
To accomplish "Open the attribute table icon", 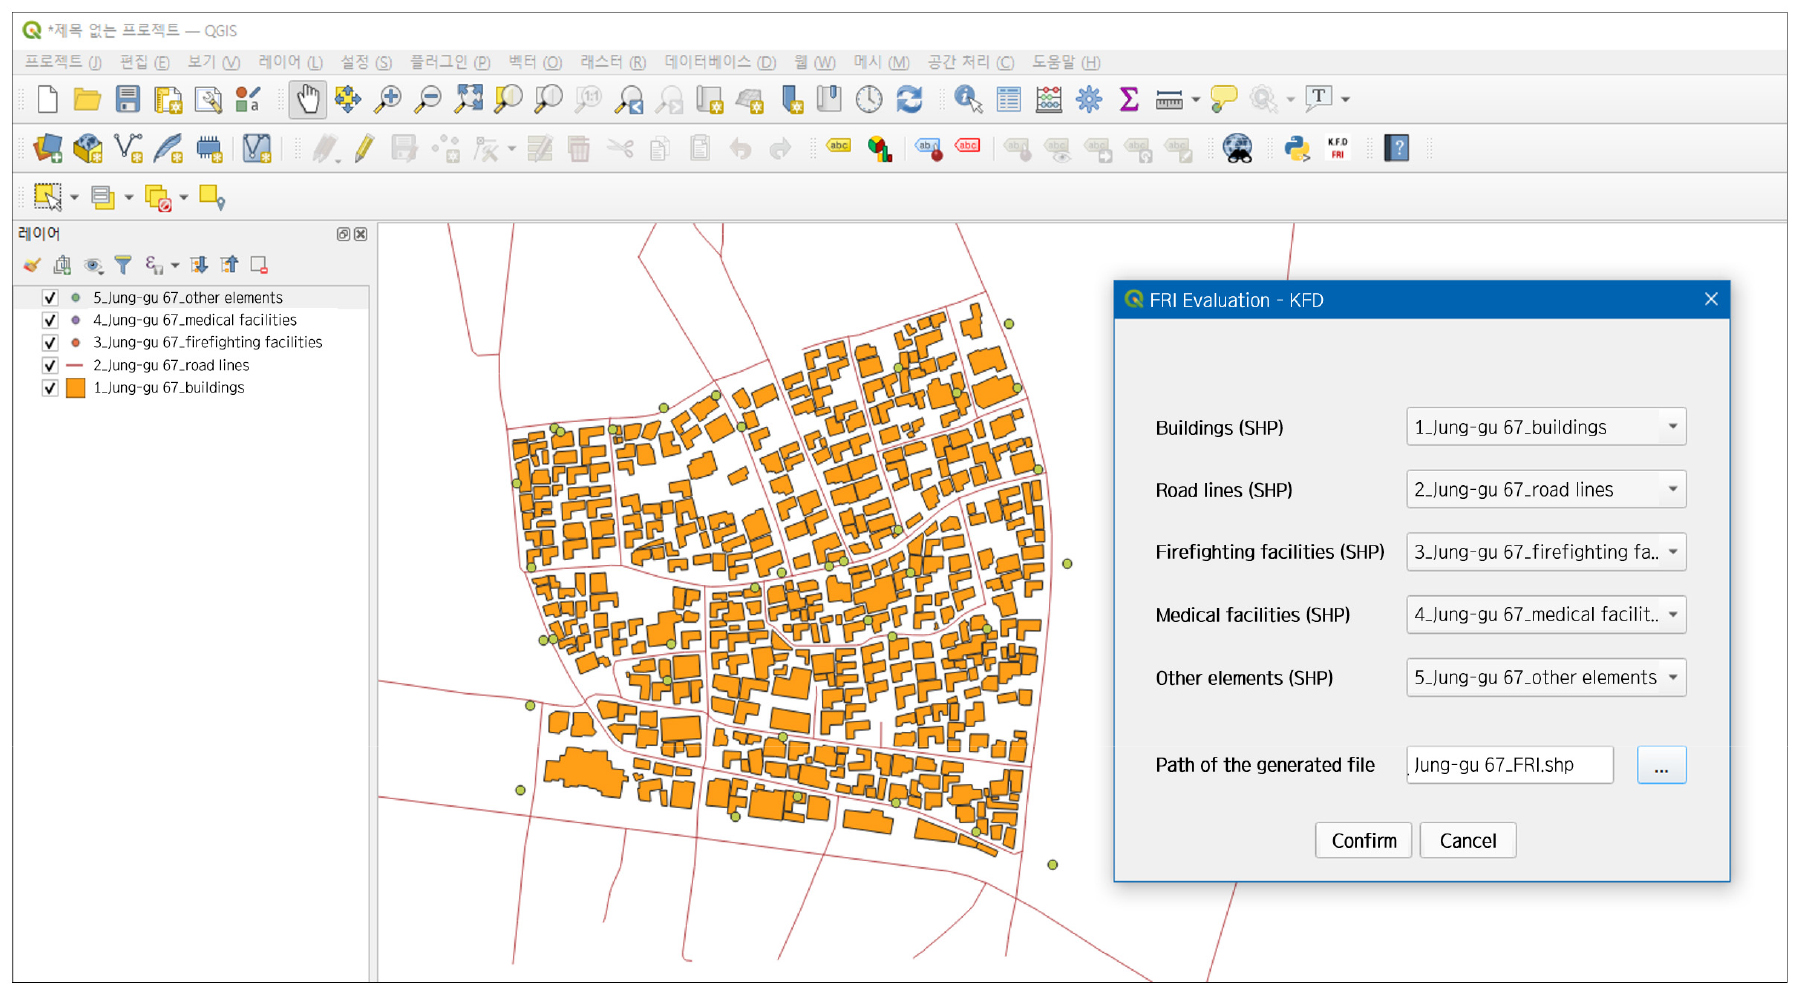I will (1008, 99).
